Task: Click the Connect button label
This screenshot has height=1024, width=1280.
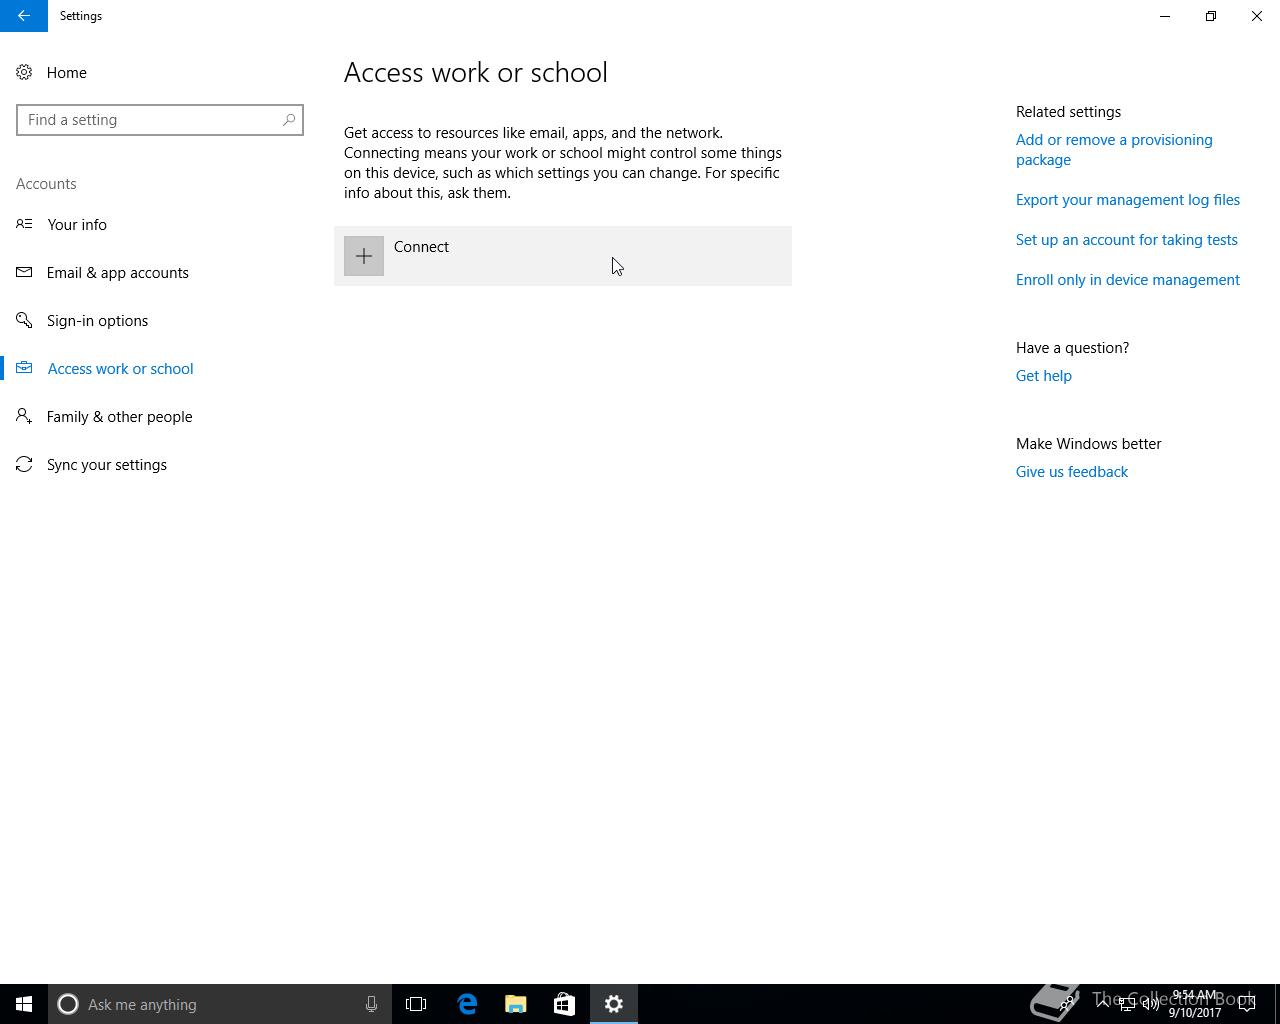Action: click(421, 247)
